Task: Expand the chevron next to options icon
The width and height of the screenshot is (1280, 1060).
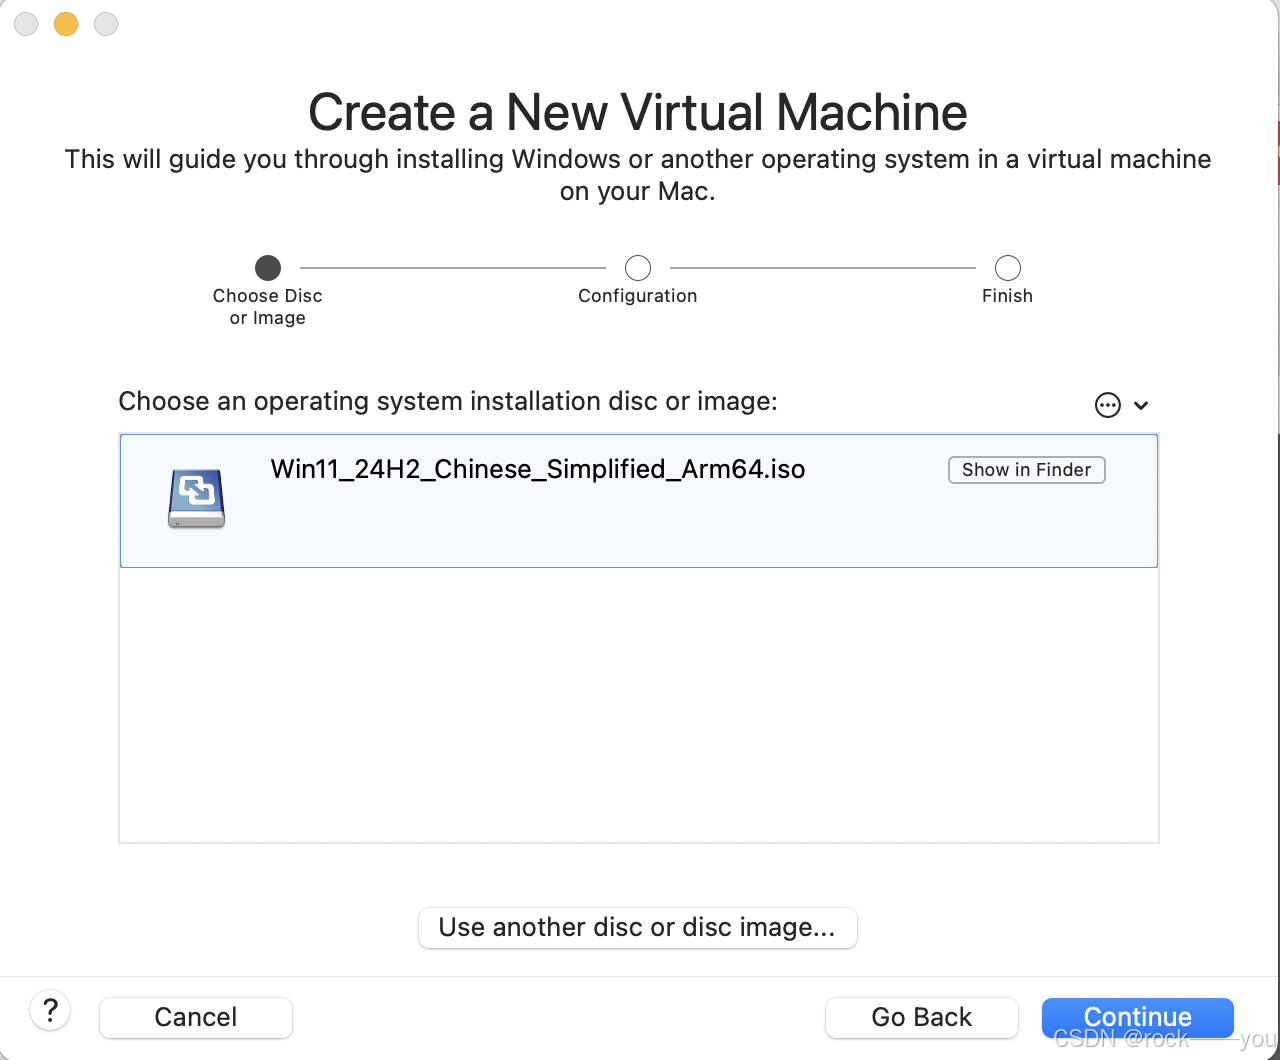Action: pyautogui.click(x=1141, y=406)
